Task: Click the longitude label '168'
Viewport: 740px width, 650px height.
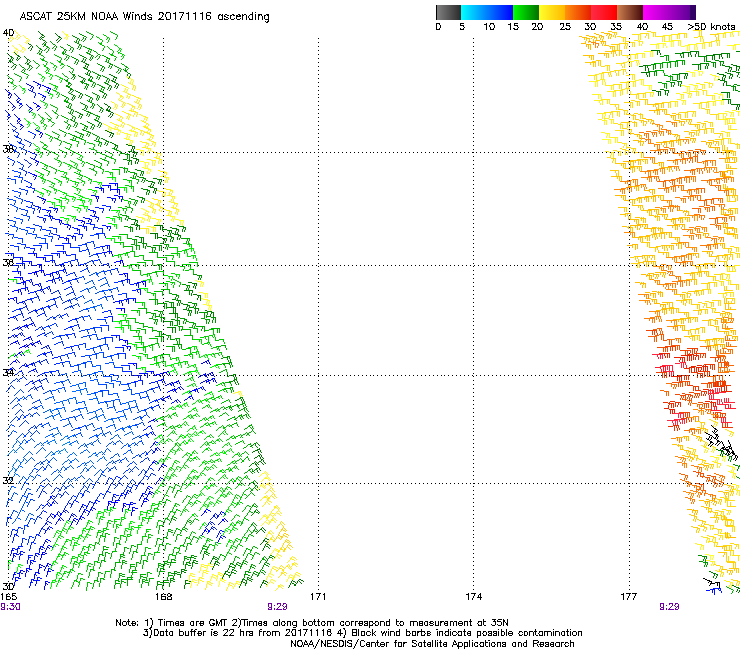Action: [x=163, y=597]
